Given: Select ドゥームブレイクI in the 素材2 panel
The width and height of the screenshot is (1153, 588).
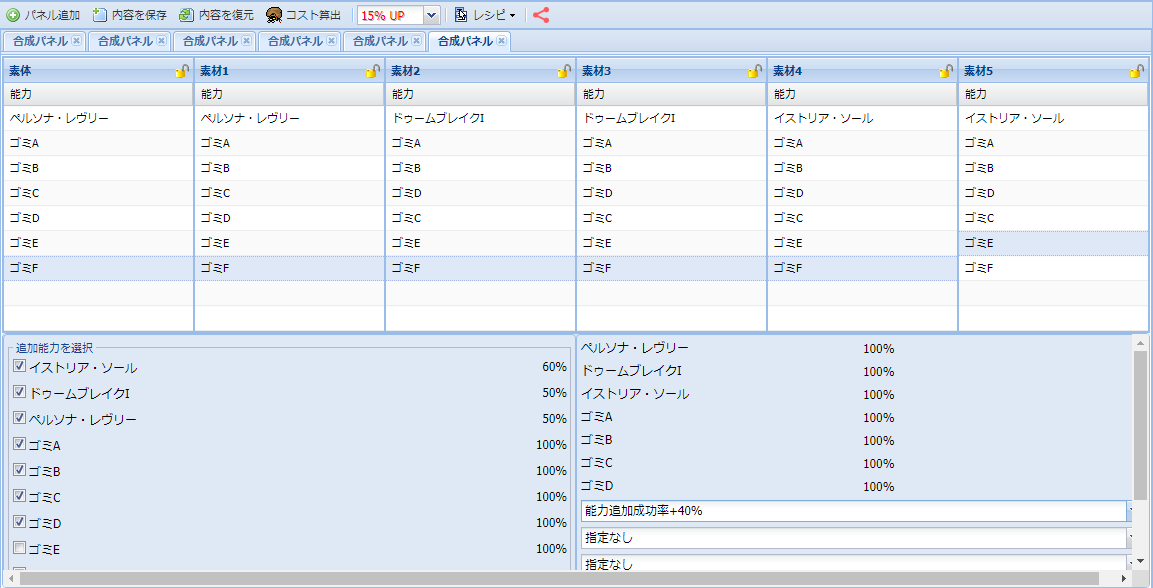Looking at the screenshot, I should point(480,118).
